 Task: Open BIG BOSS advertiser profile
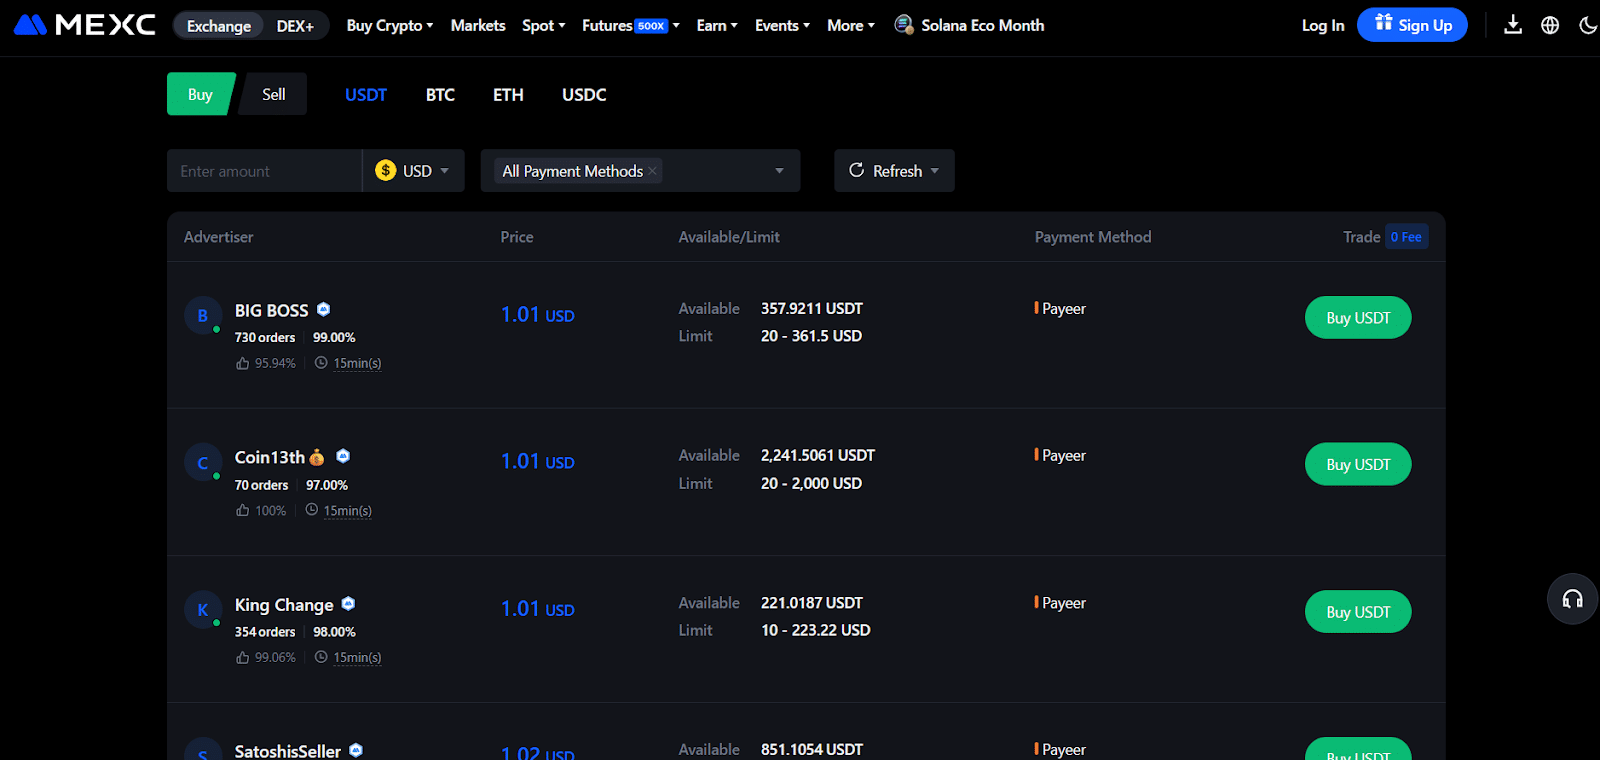point(271,310)
